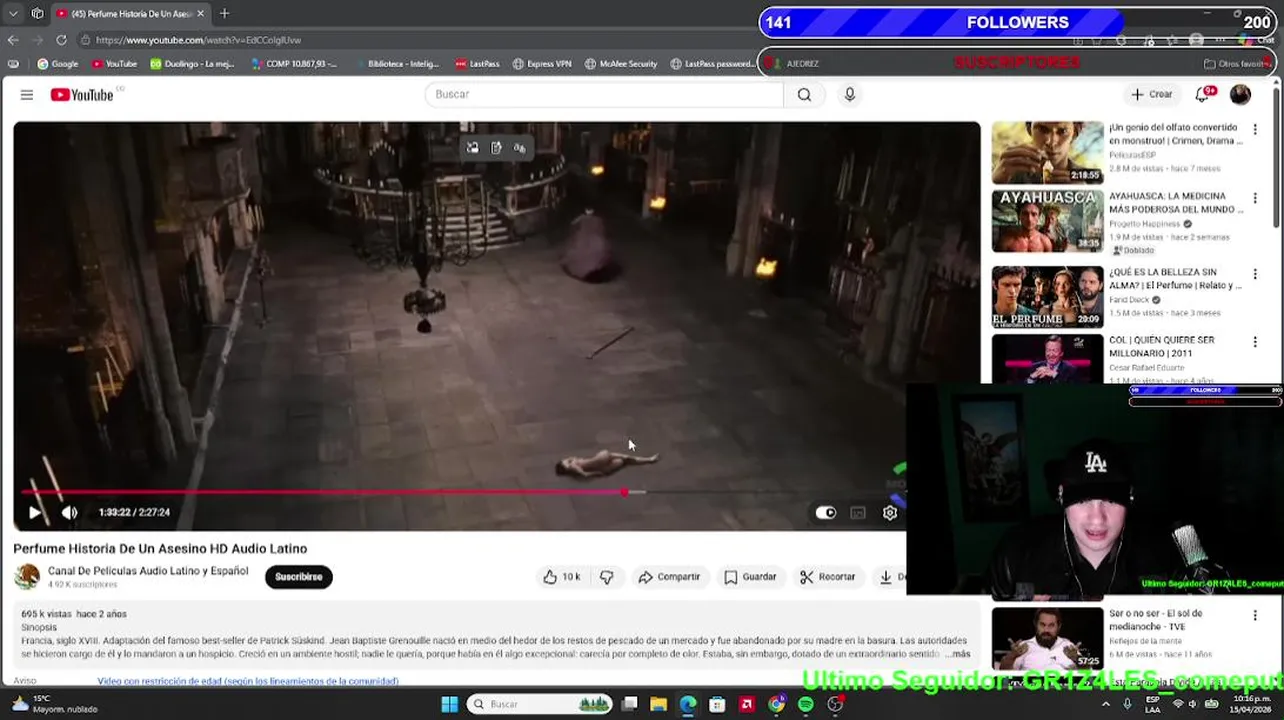The image size is (1284, 720).
Task: Open the Express VPN bookmark
Action: pyautogui.click(x=542, y=64)
